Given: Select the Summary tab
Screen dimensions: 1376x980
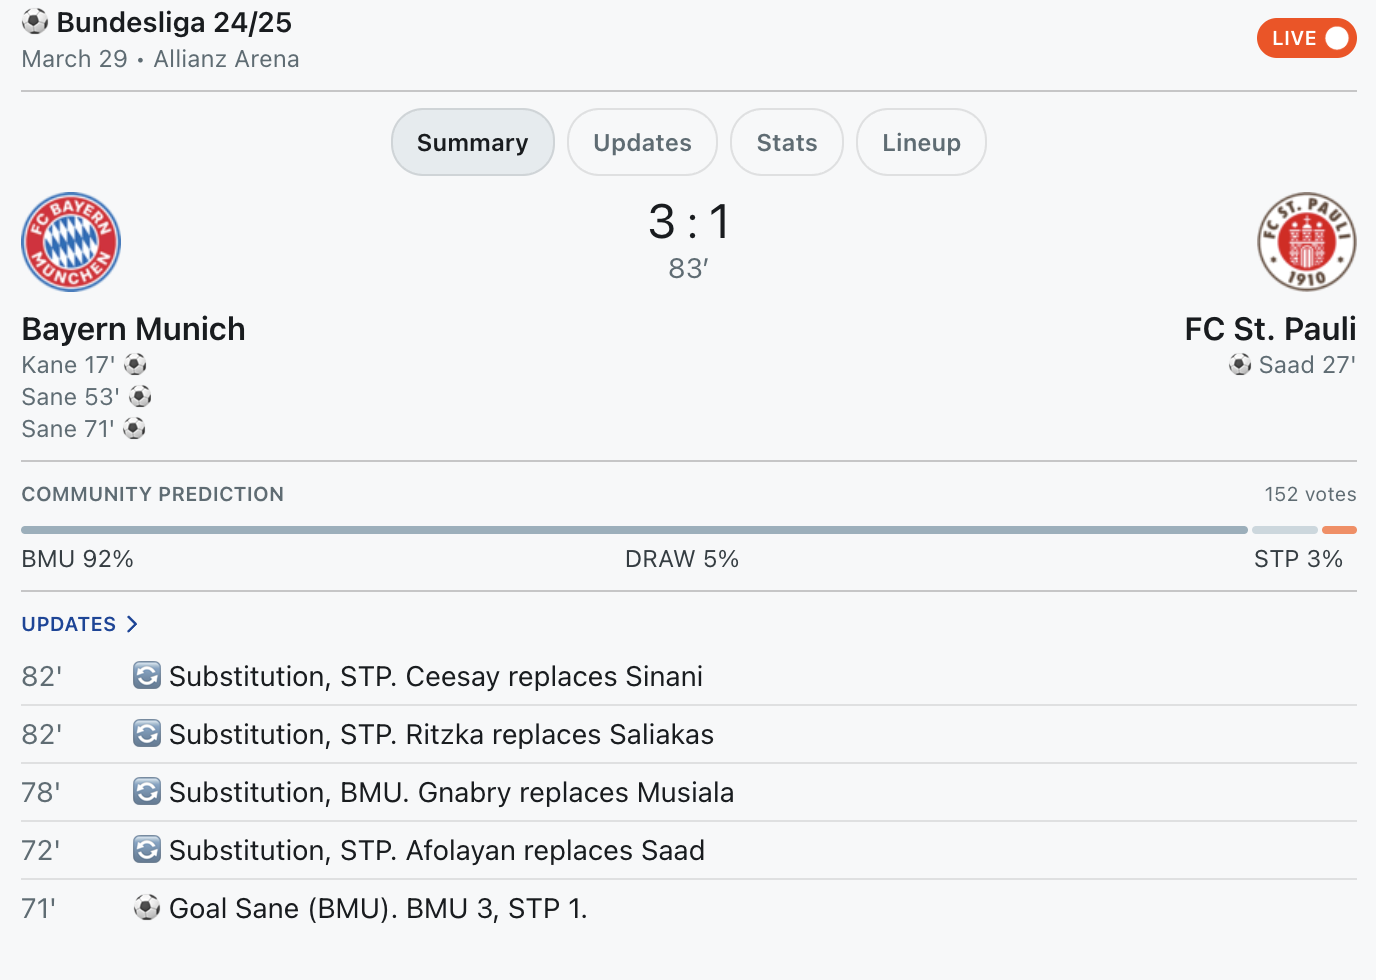Looking at the screenshot, I should [x=473, y=142].
